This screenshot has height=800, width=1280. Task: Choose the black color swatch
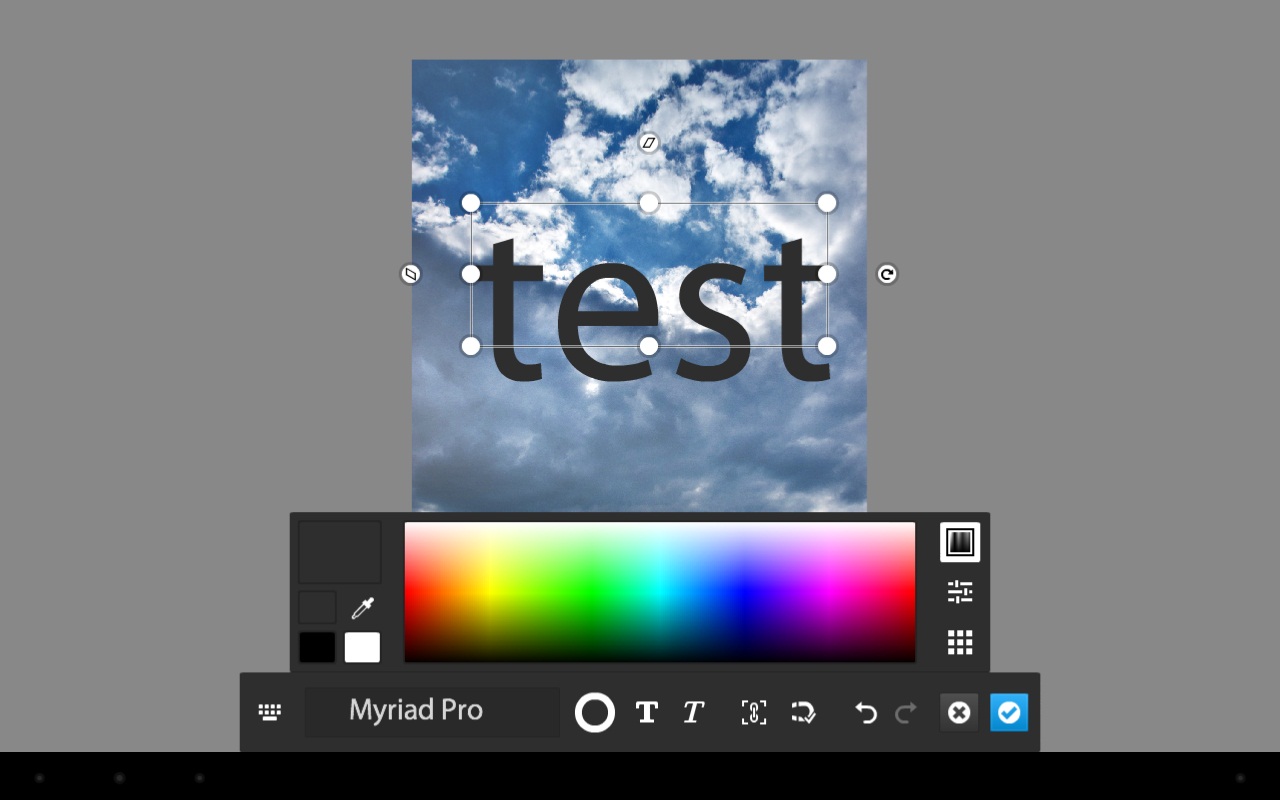click(317, 647)
